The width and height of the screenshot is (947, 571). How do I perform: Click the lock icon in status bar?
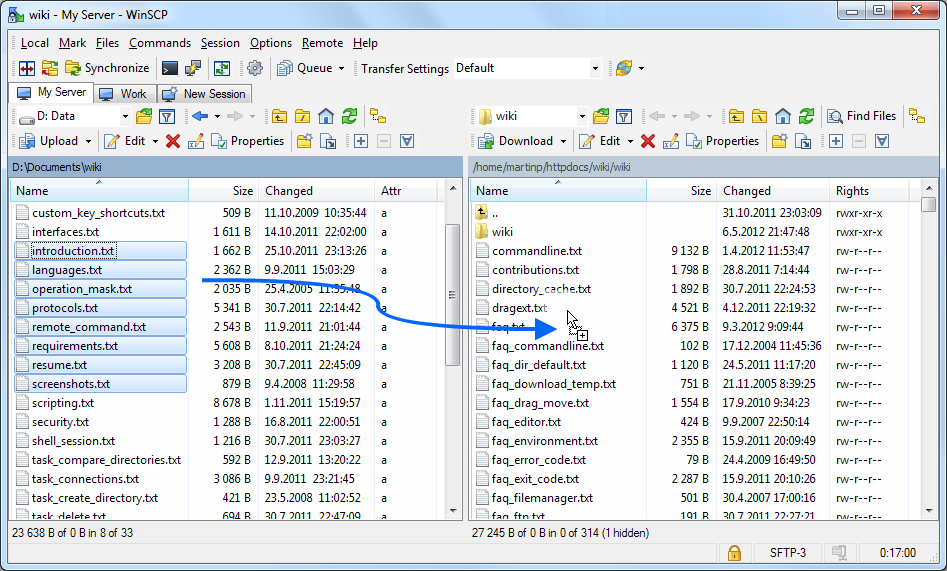pos(733,552)
